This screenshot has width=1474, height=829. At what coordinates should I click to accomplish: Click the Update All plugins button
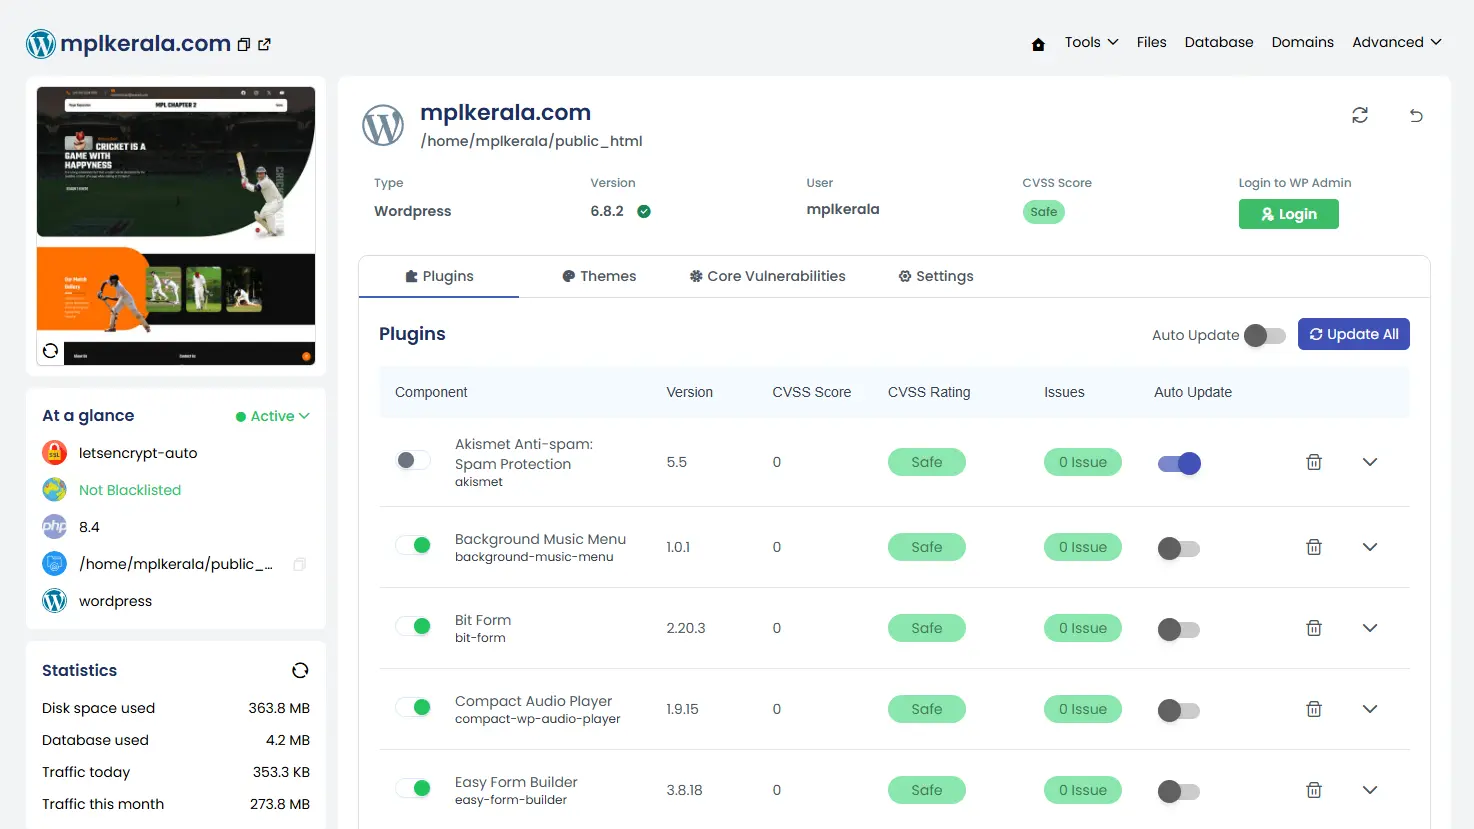point(1354,334)
